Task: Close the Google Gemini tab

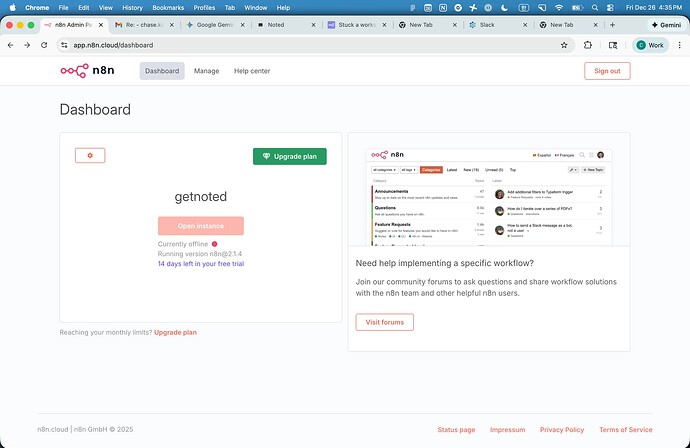Action: tap(242, 25)
